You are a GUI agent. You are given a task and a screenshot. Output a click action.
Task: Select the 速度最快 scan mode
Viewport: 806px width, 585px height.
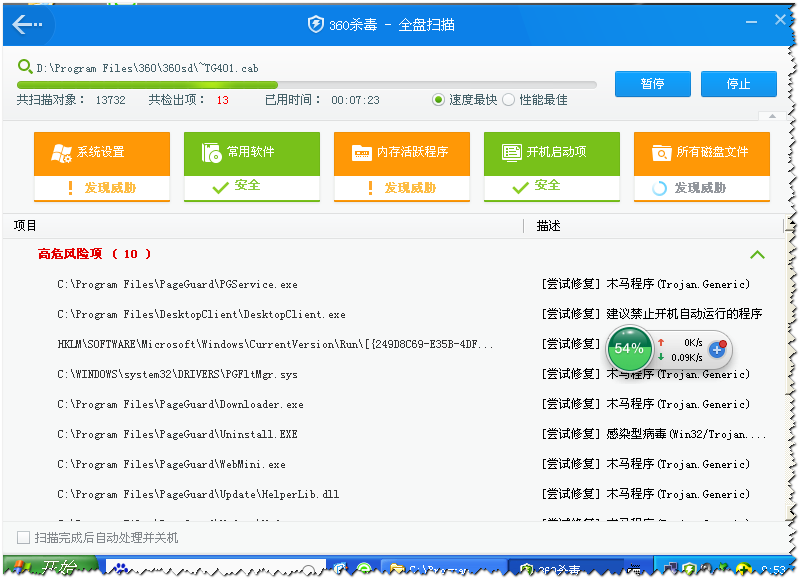pos(439,100)
